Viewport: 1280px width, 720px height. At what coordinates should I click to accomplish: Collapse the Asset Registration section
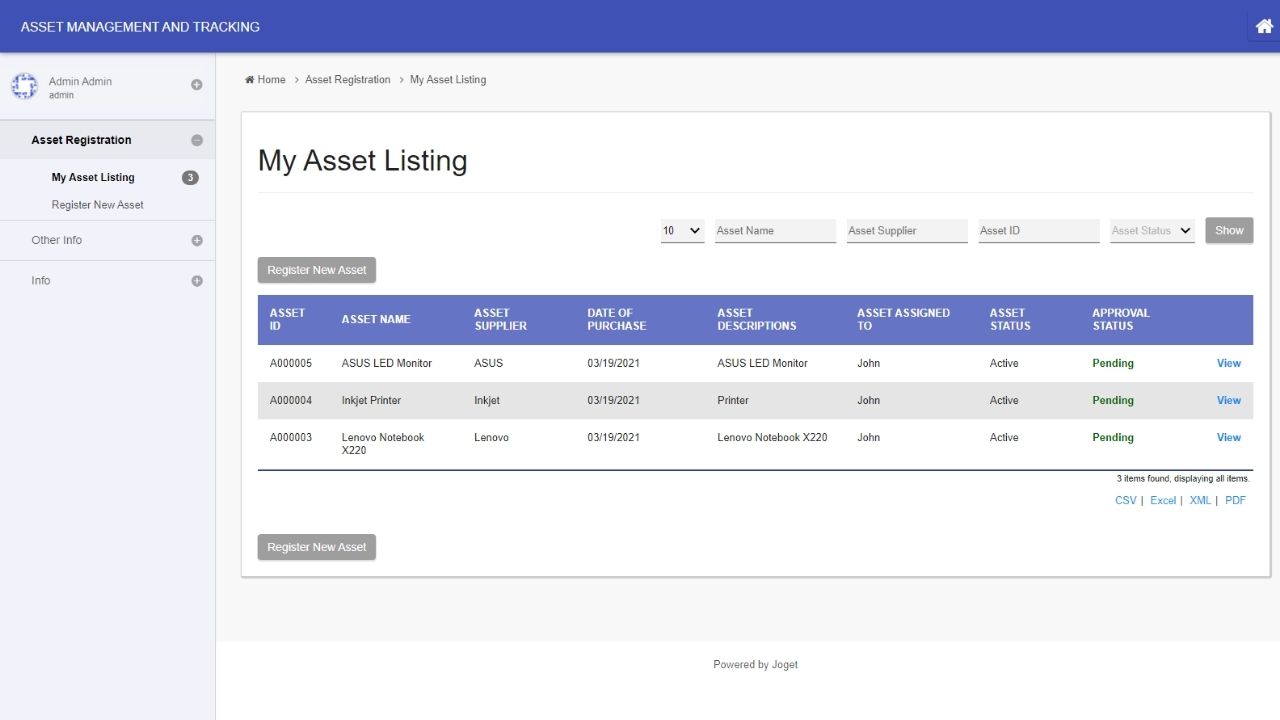pos(196,141)
